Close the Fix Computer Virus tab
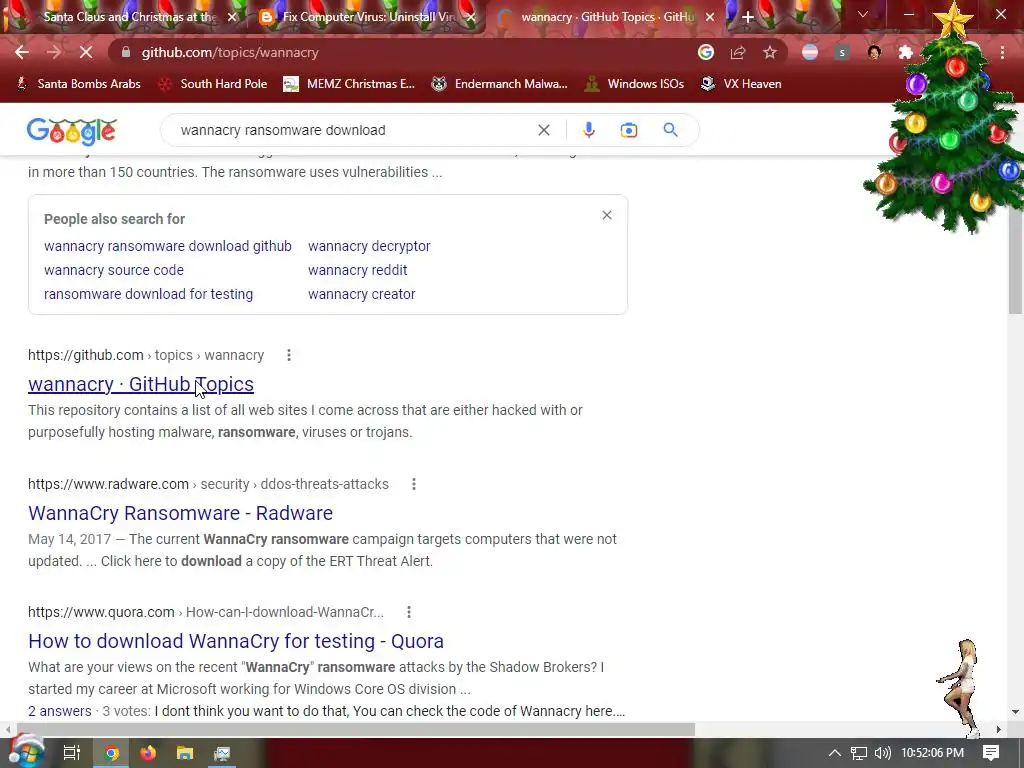This screenshot has width=1024, height=768. click(471, 17)
